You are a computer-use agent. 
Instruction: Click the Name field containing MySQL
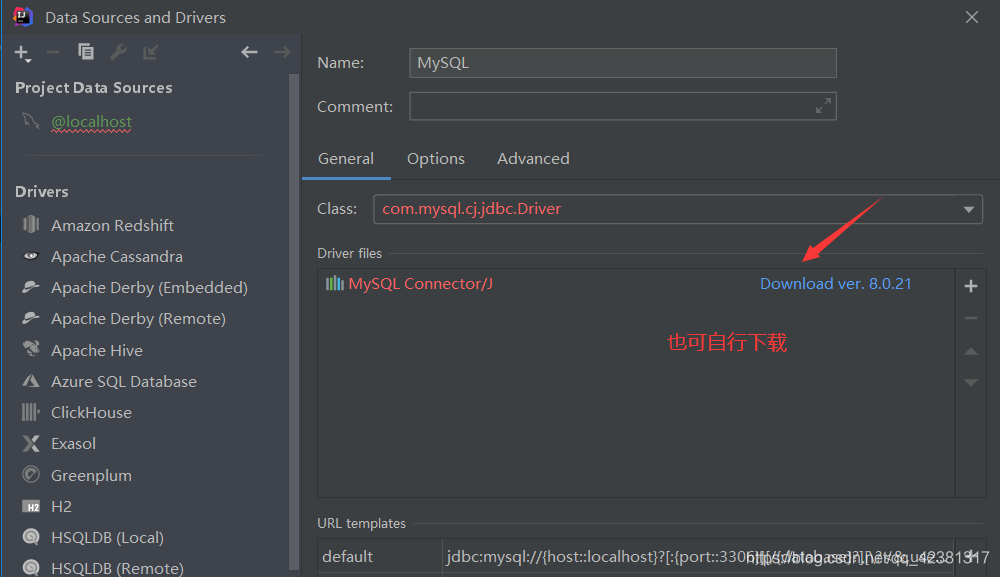[622, 62]
